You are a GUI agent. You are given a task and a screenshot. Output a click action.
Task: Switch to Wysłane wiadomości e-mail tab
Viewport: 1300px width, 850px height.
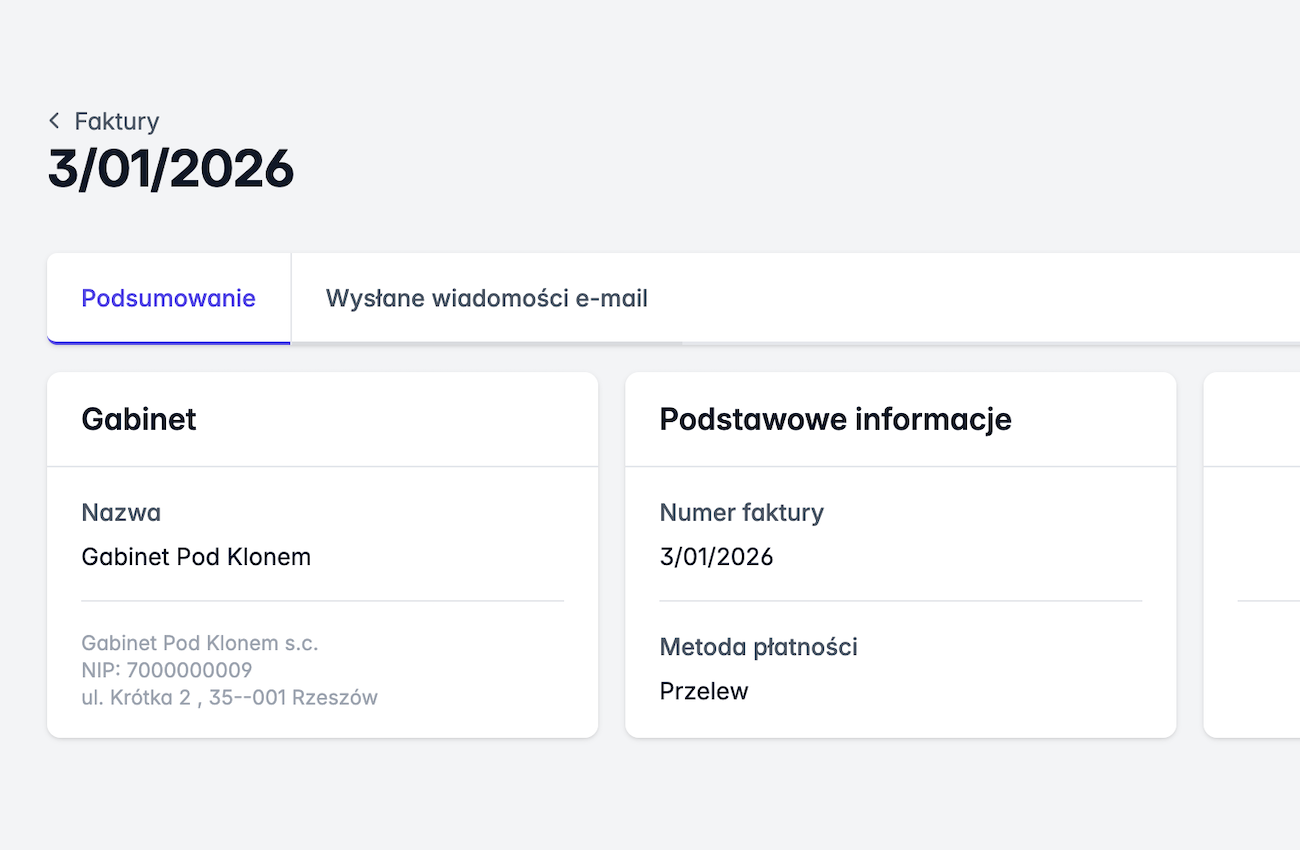(486, 298)
